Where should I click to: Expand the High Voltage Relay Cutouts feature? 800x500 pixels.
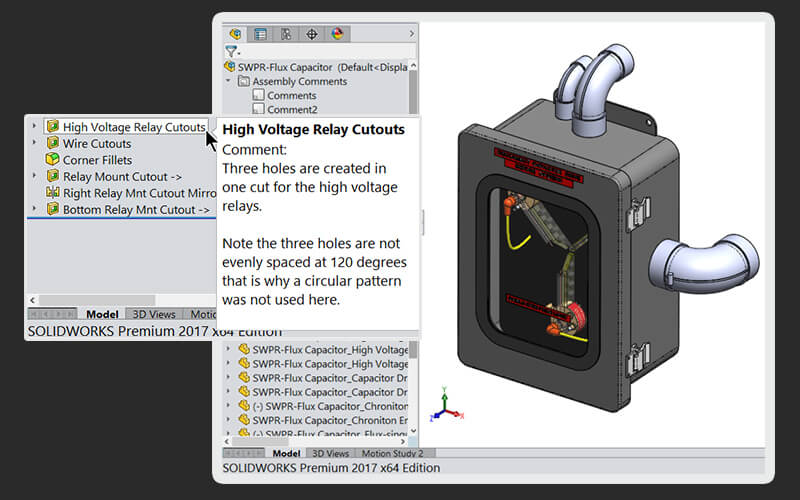pos(34,127)
